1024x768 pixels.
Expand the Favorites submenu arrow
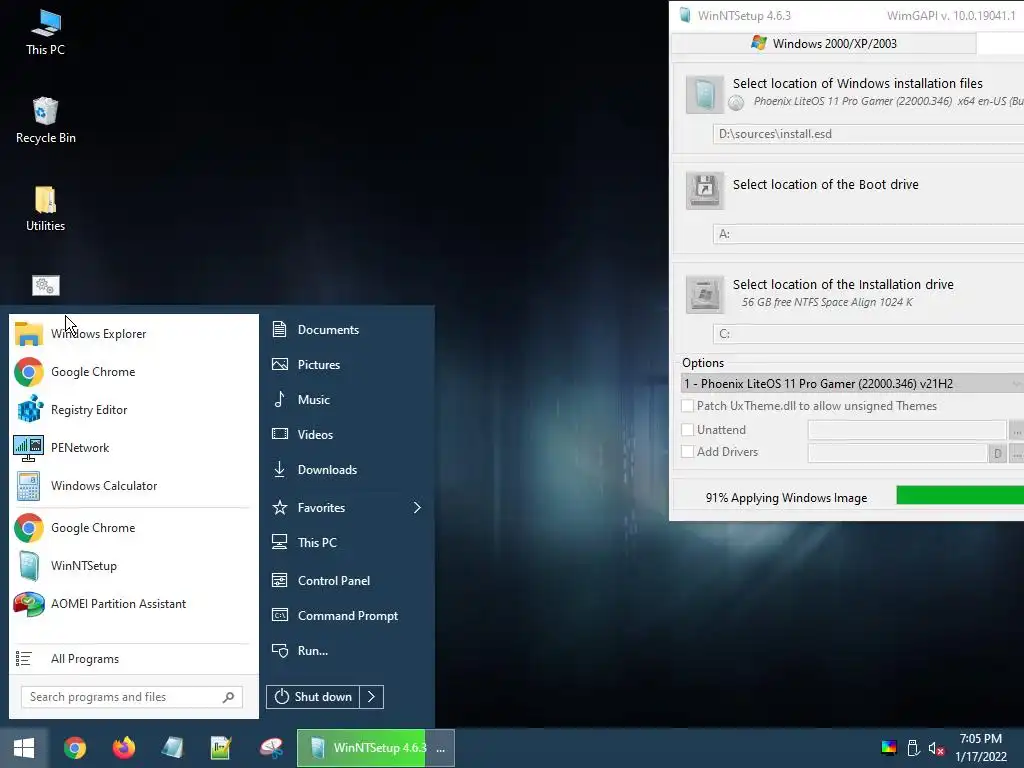(417, 507)
